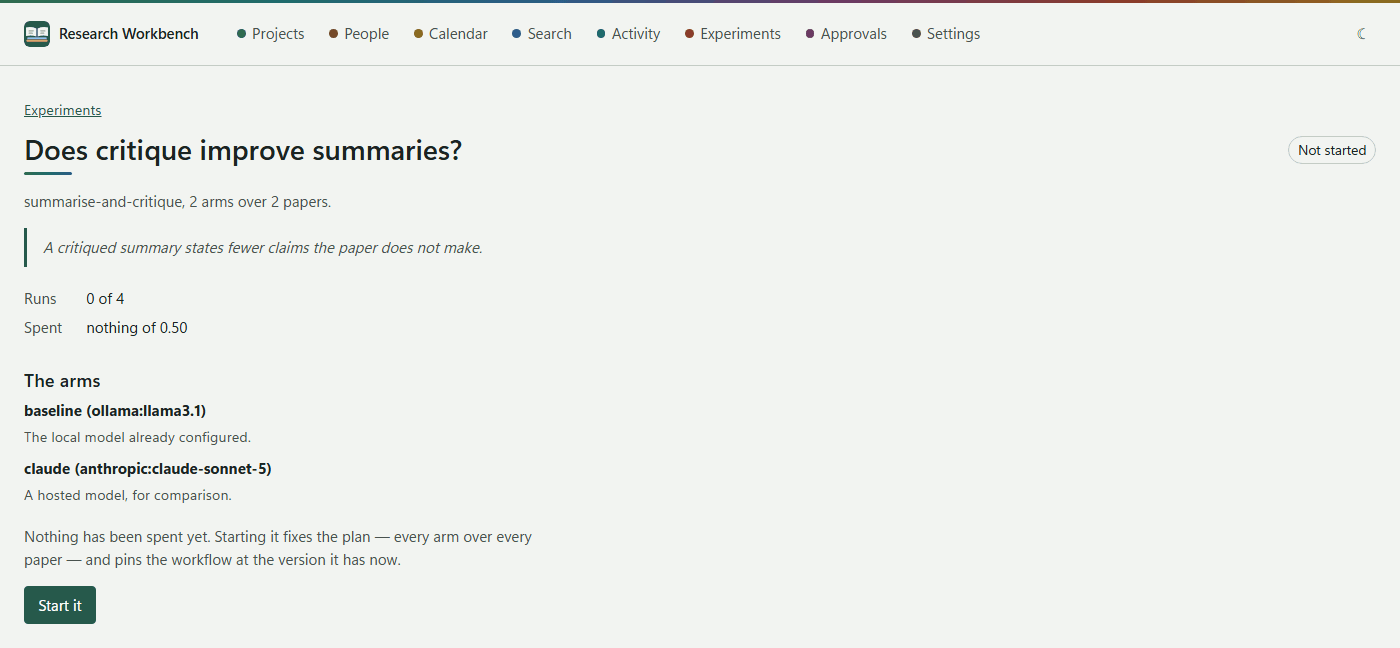Click the purple Approvals dot icon
The image size is (1400, 648).
810,34
